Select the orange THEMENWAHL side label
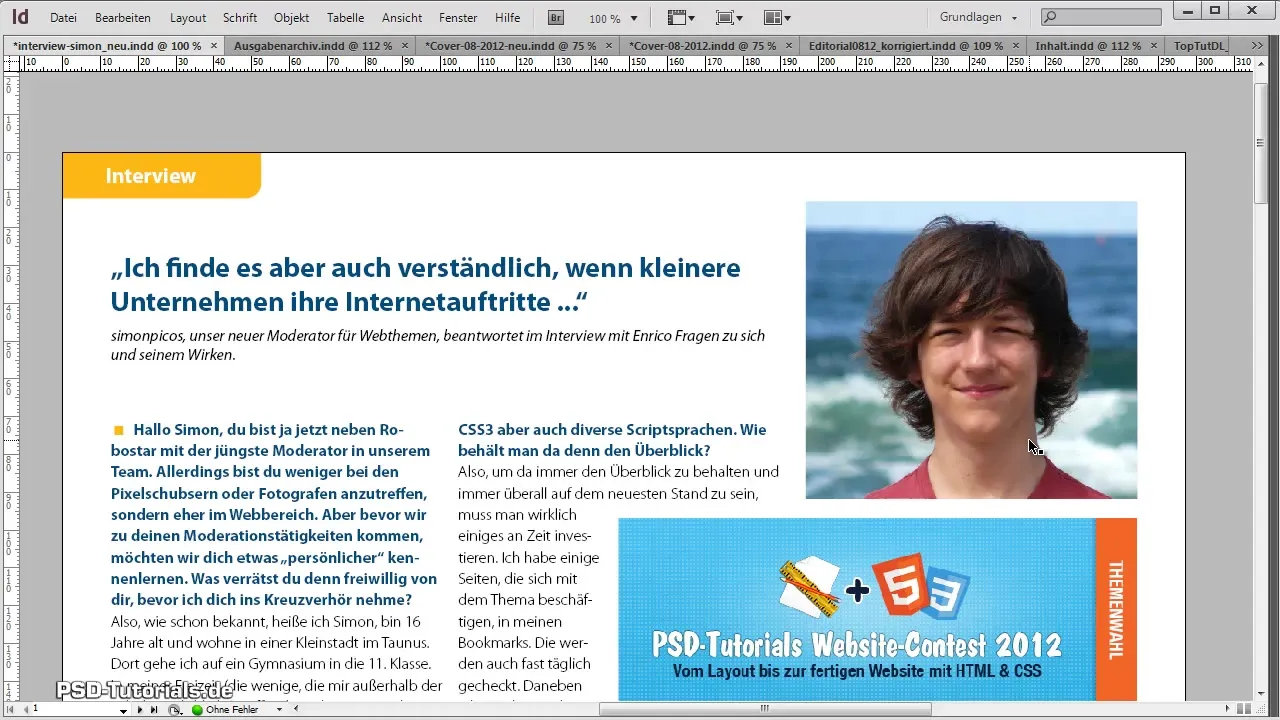 (1116, 609)
